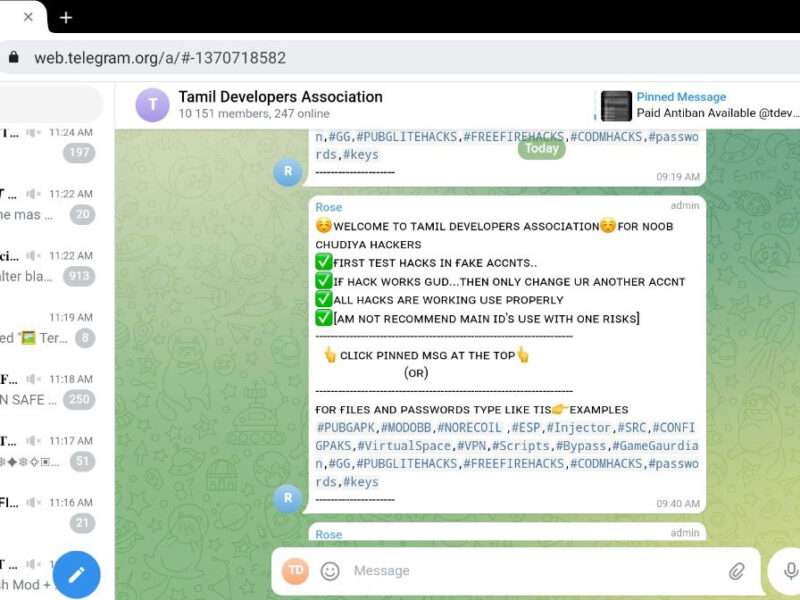Open a new browser tab
This screenshot has width=800, height=600.
[66, 18]
